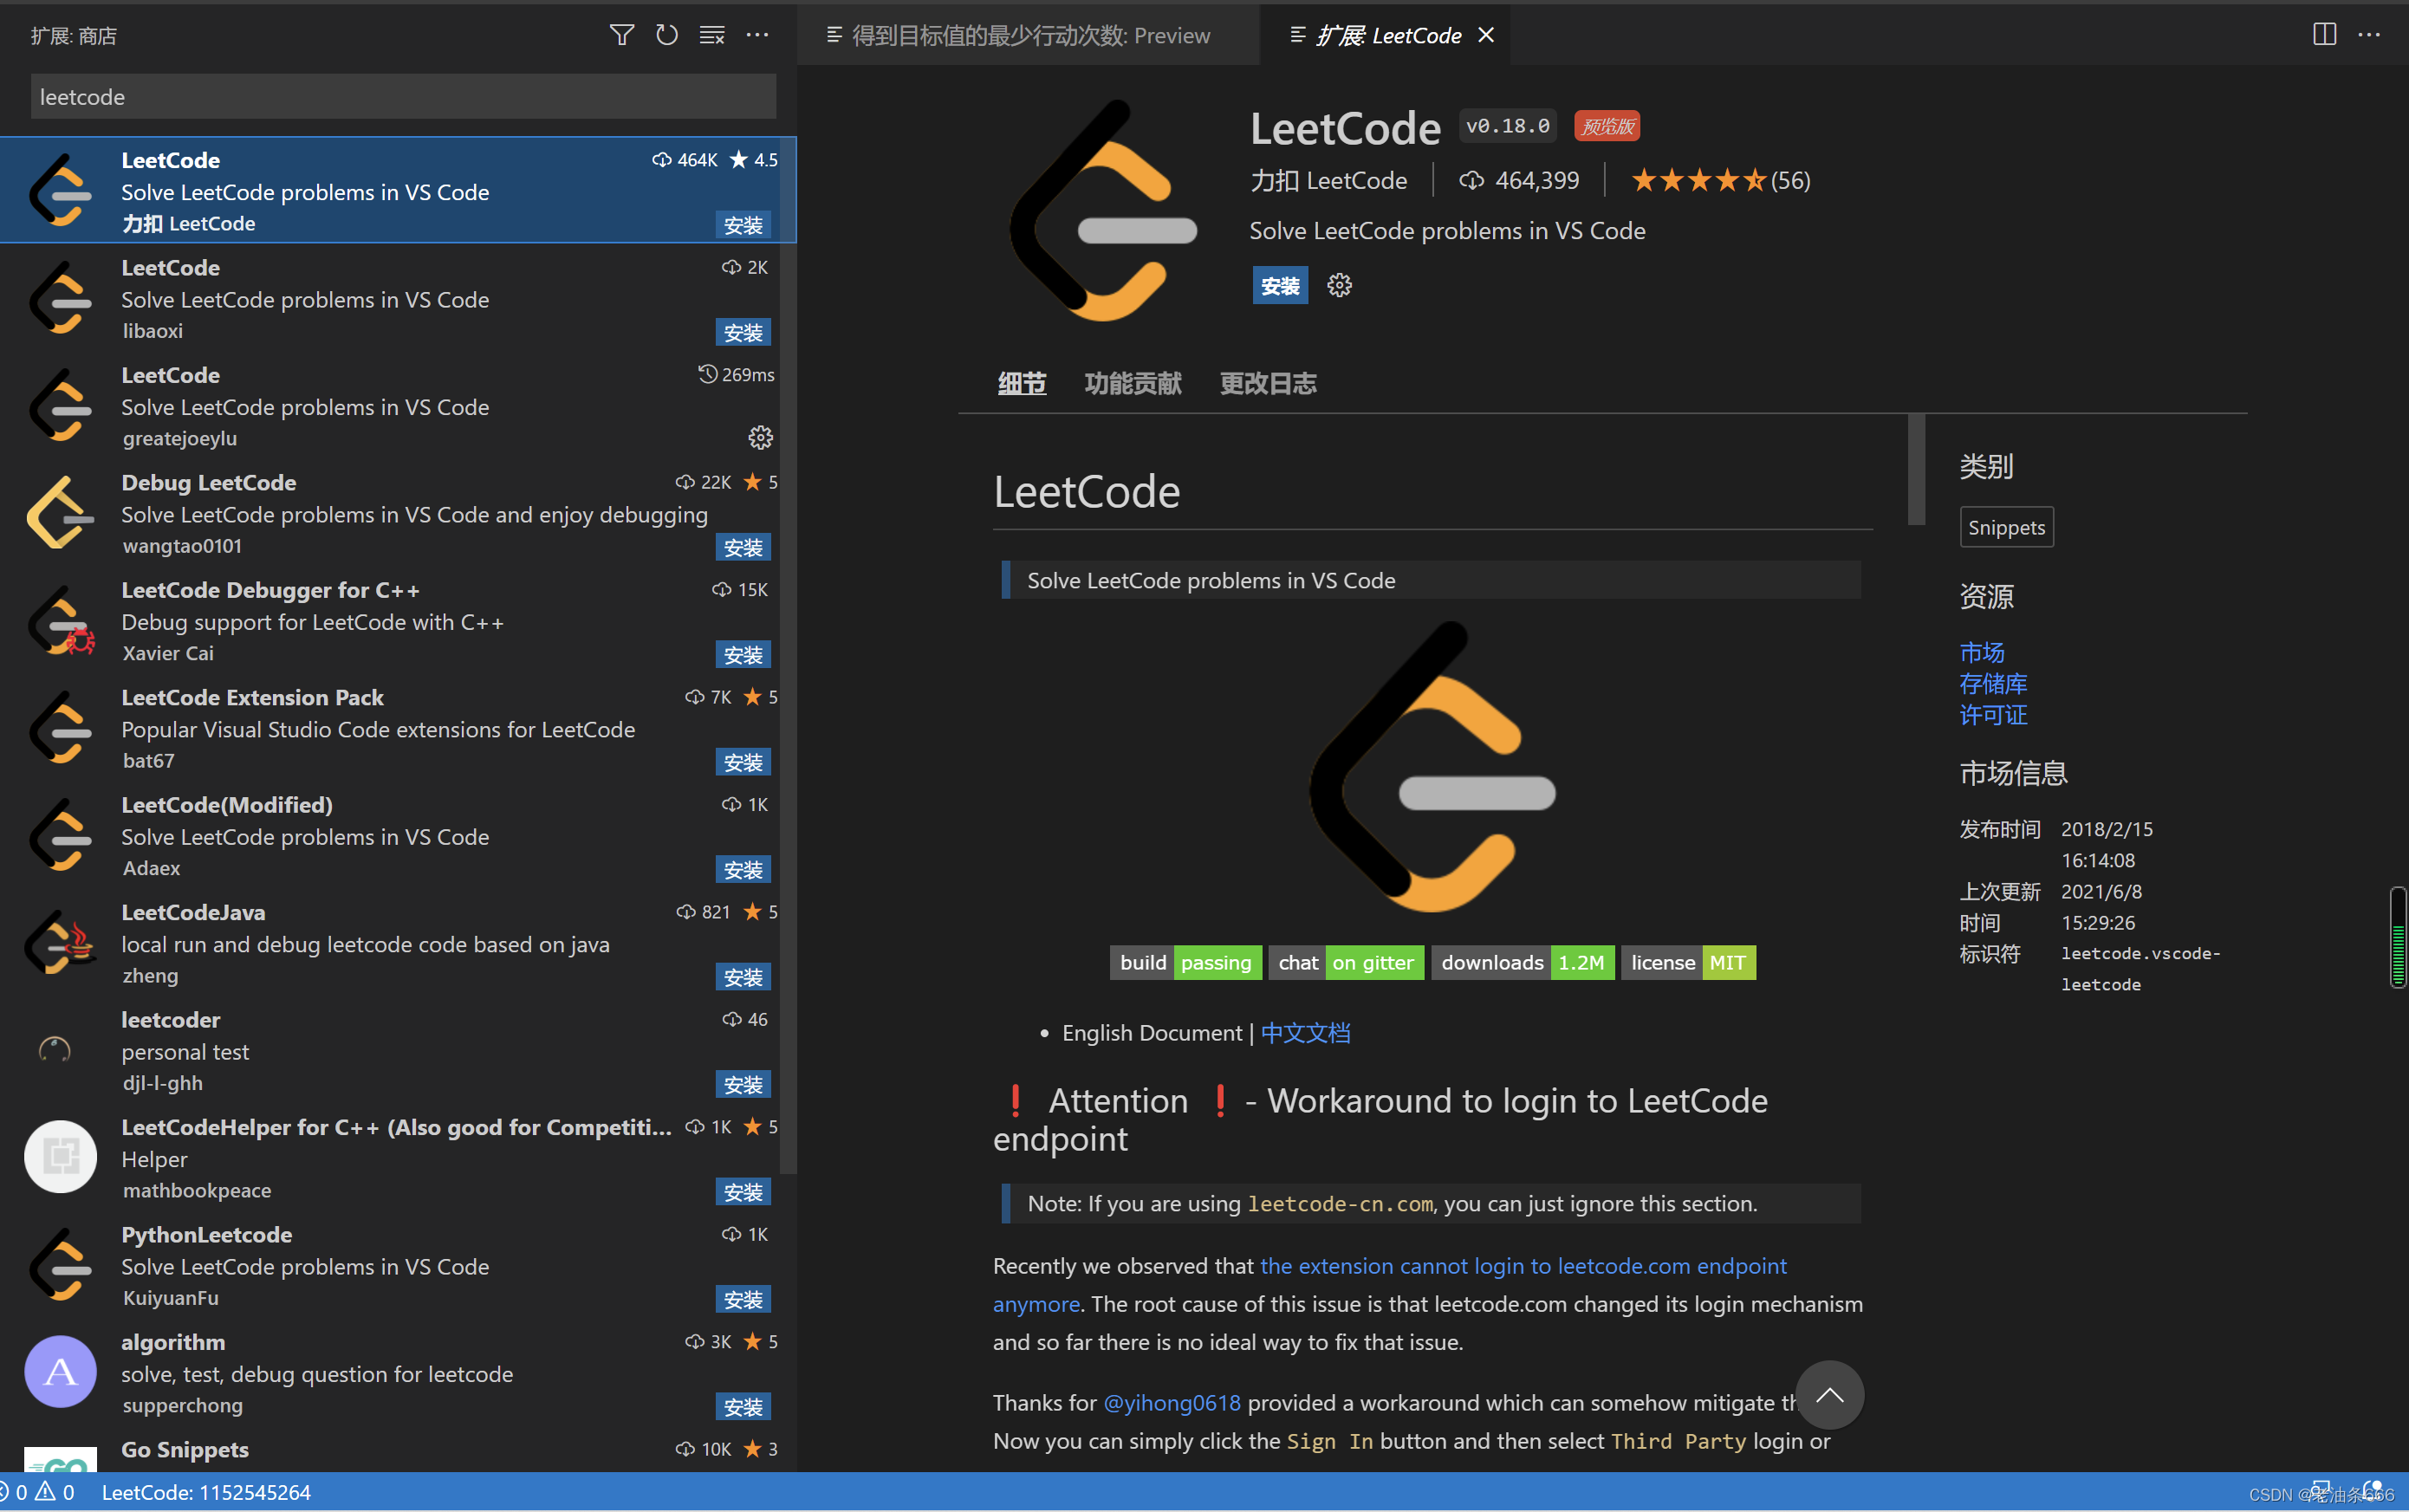Open the 存储库 repository link
Screen dimensions: 2409x1512
pyautogui.click(x=1992, y=684)
